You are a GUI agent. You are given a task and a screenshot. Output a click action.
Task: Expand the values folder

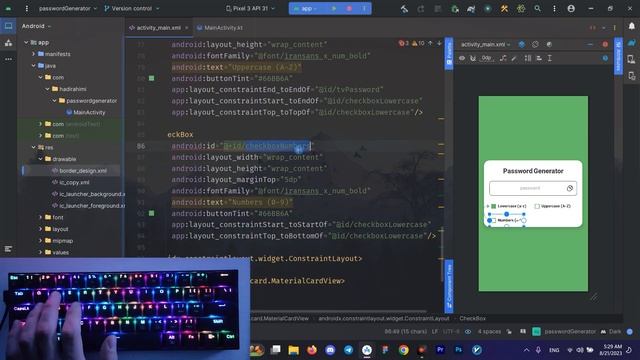[40, 253]
